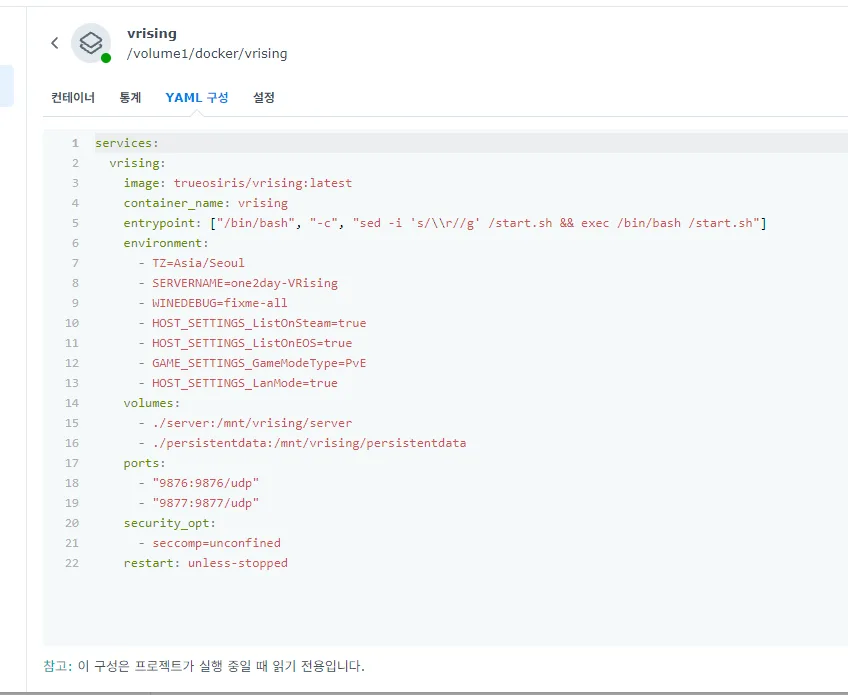Click the /volume1/docker/vrising path text

207,54
